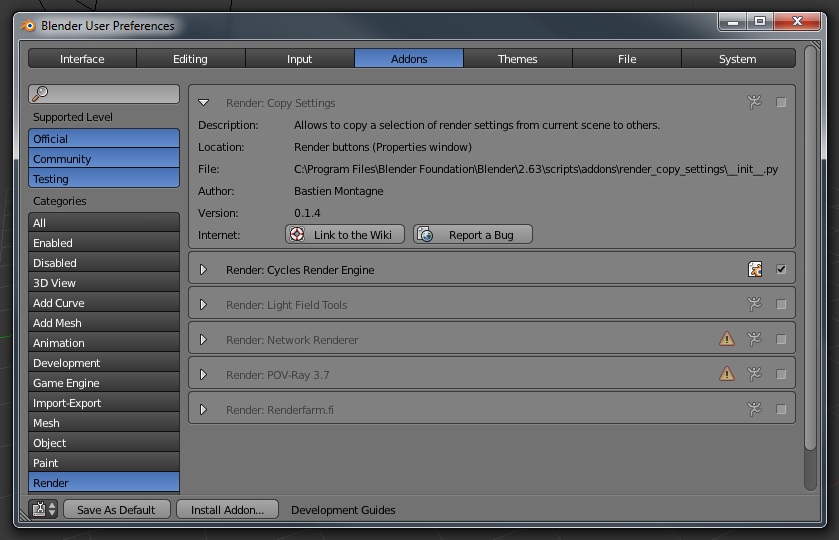
Task: Enable the POV-Ray 3.7 addon checkbox
Action: point(781,374)
